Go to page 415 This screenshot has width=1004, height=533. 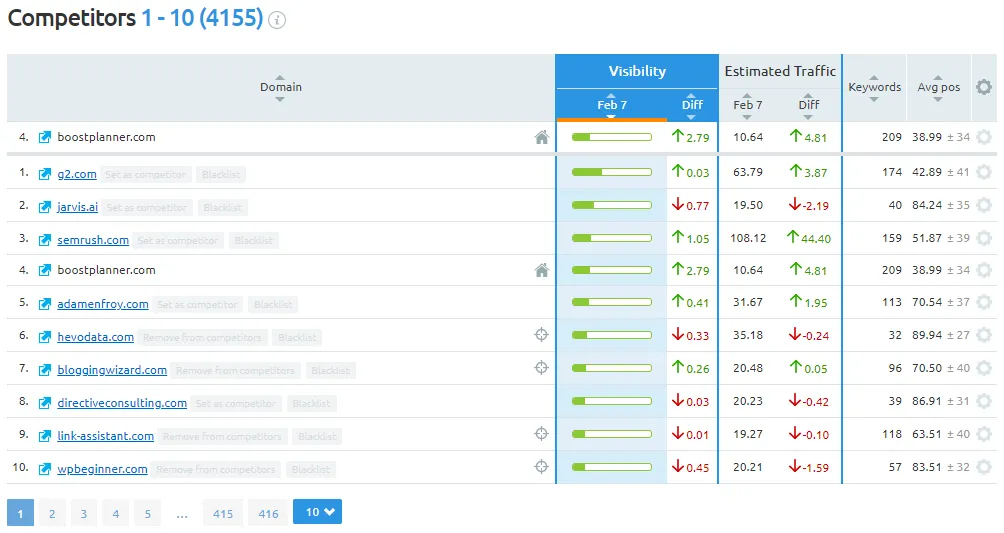pos(223,514)
